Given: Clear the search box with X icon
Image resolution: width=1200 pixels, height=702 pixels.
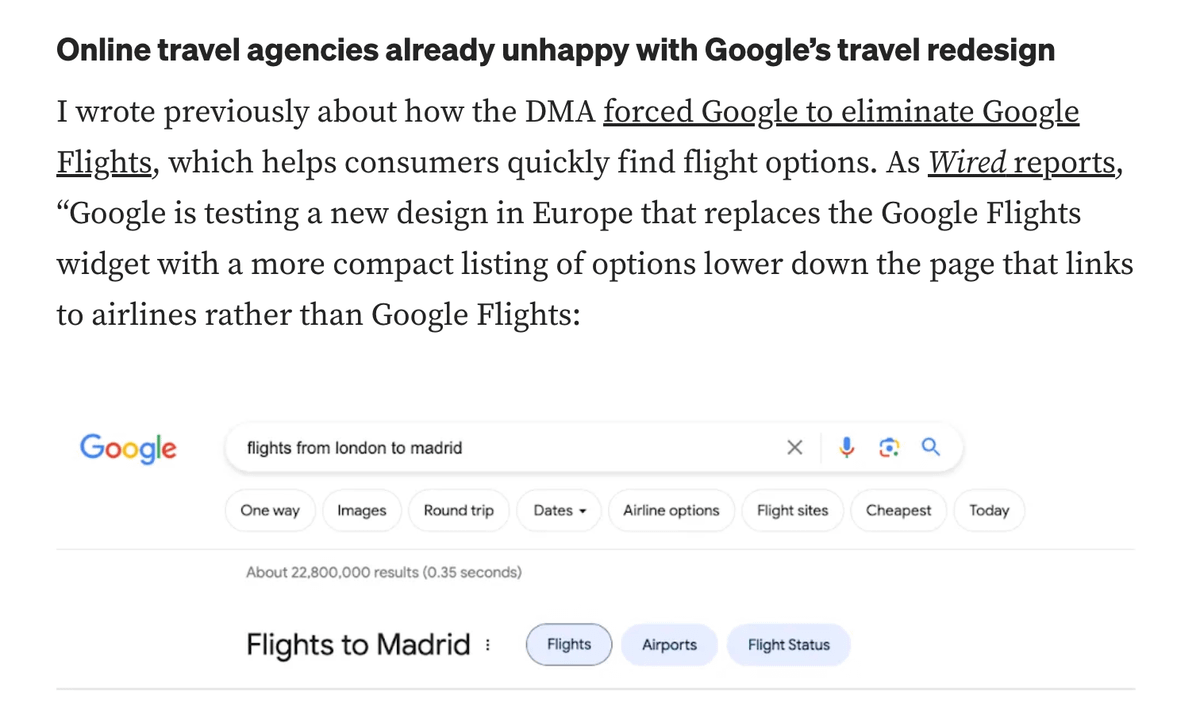Looking at the screenshot, I should pos(794,448).
